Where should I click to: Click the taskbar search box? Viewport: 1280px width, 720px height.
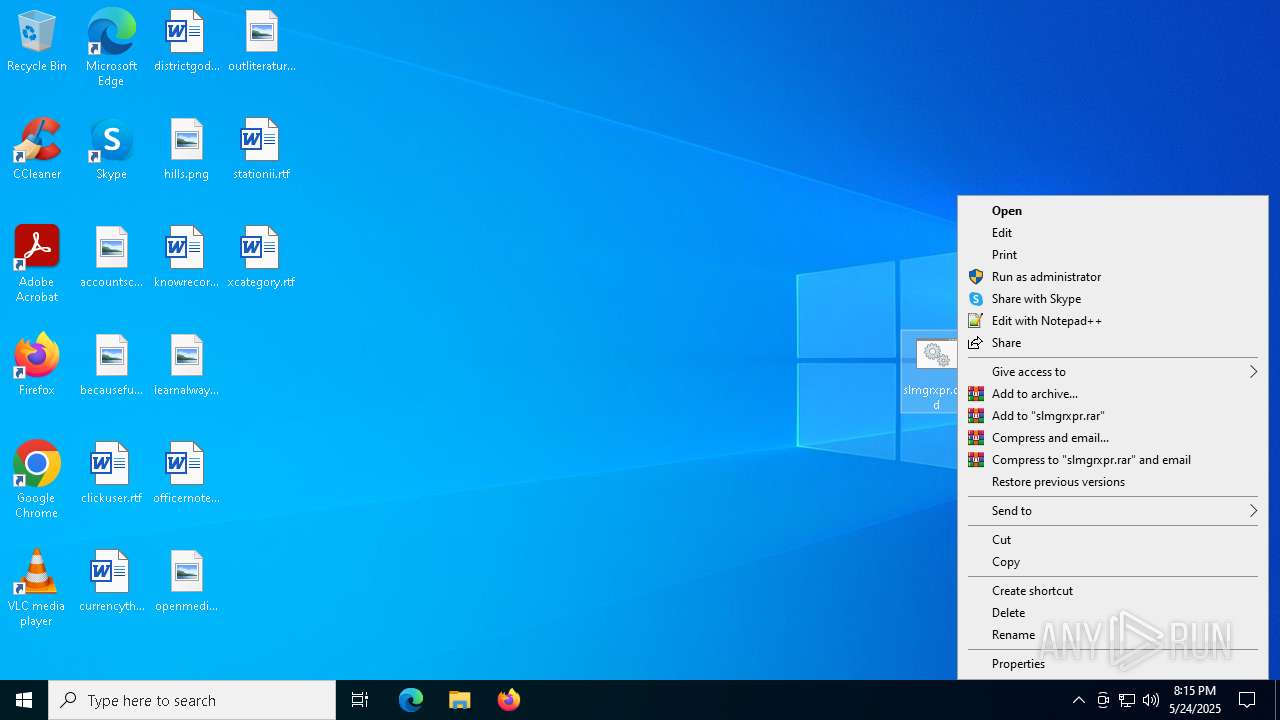[x=192, y=700]
